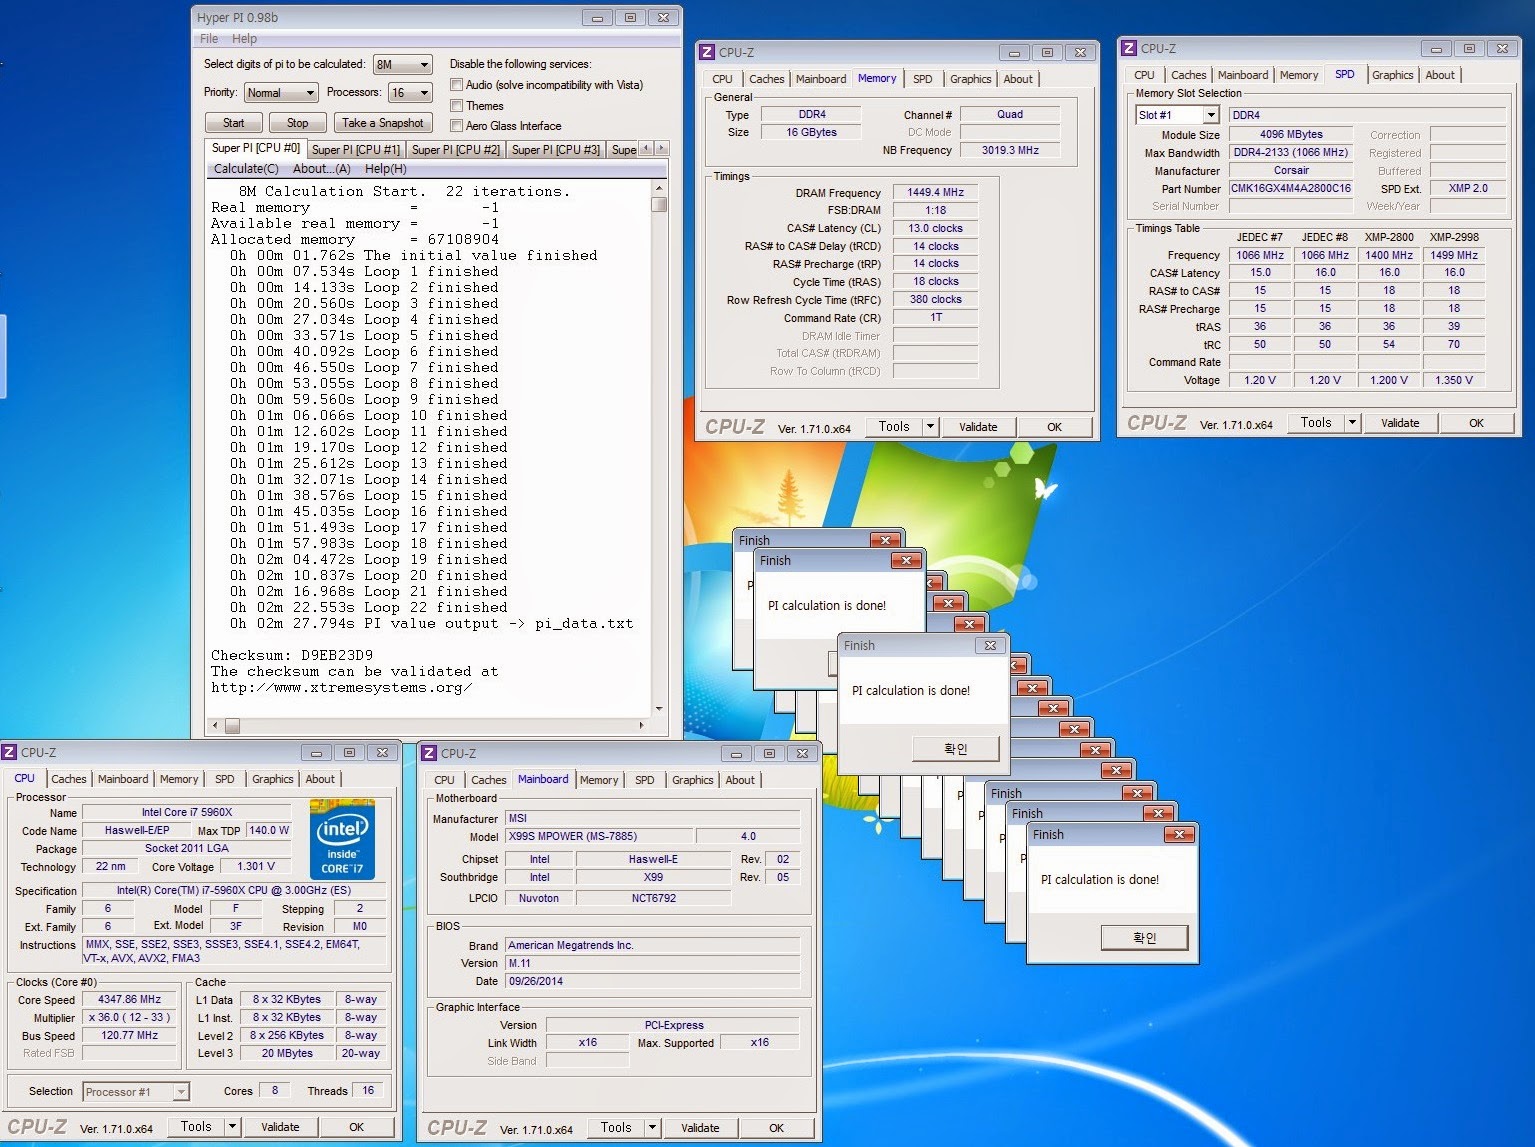Open the Memory tab in the SPD slot CPU-Z window
The width and height of the screenshot is (1535, 1147).
point(1299,75)
